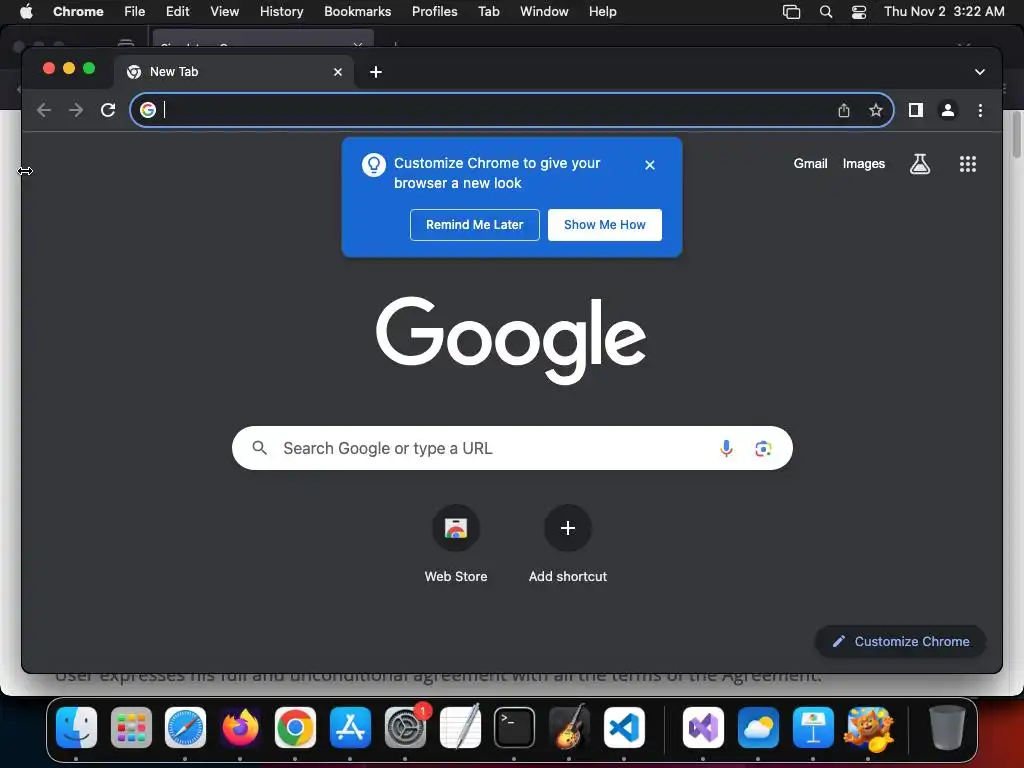The width and height of the screenshot is (1024, 768).
Task: Open the Chrome application menu
Action: (x=78, y=11)
